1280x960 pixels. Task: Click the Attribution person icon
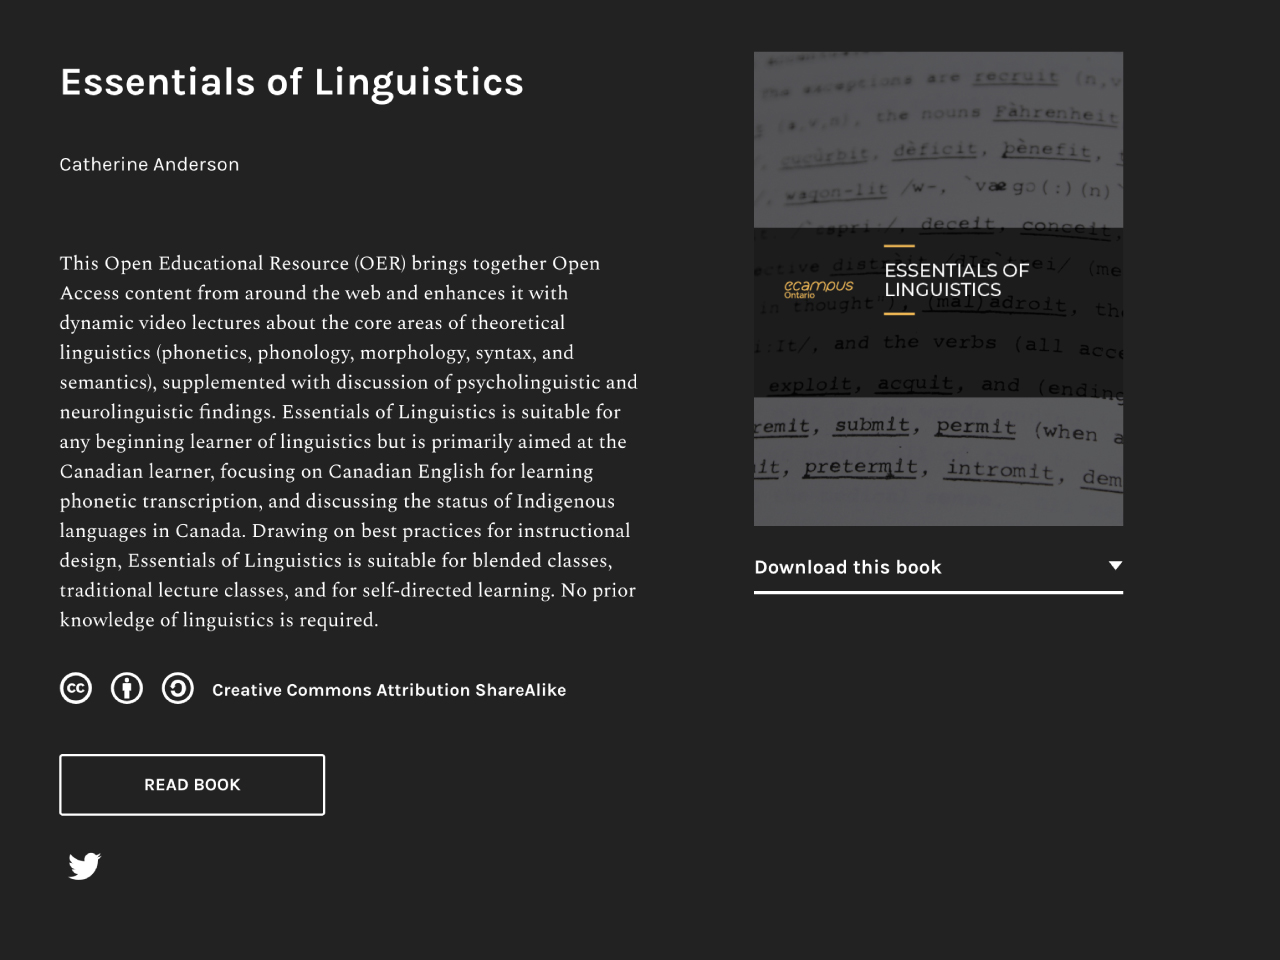pos(127,689)
